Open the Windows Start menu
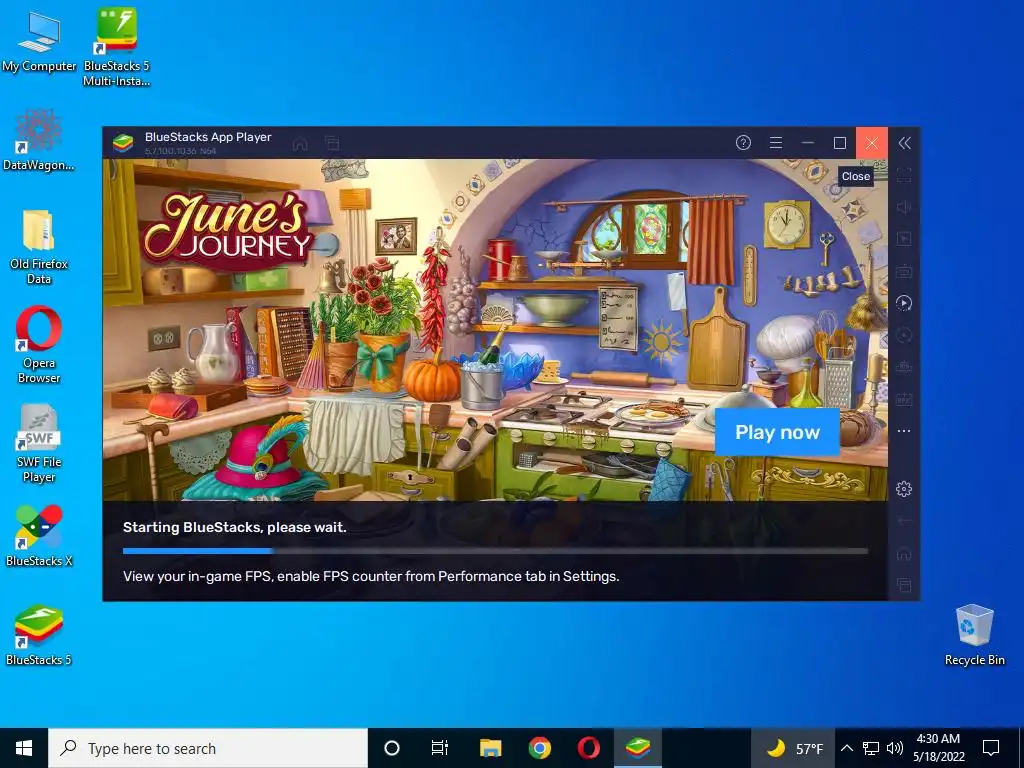Image resolution: width=1024 pixels, height=768 pixels. pyautogui.click(x=24, y=748)
